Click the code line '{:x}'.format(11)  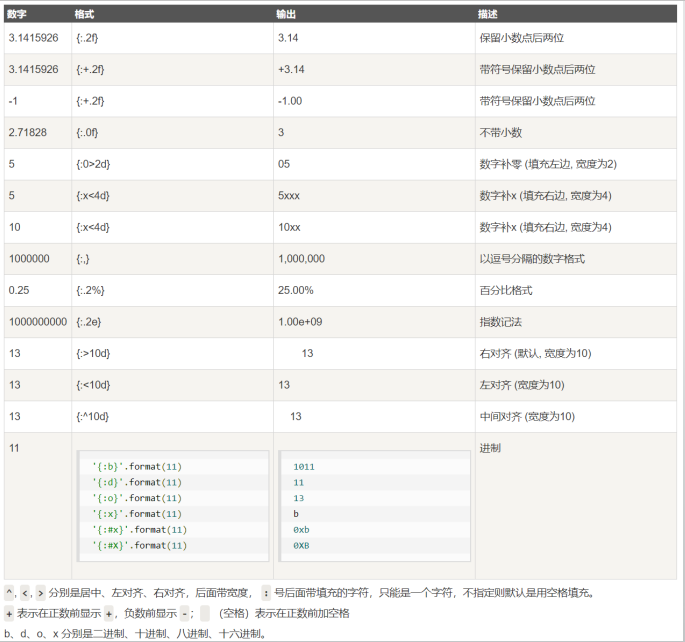tap(137, 514)
